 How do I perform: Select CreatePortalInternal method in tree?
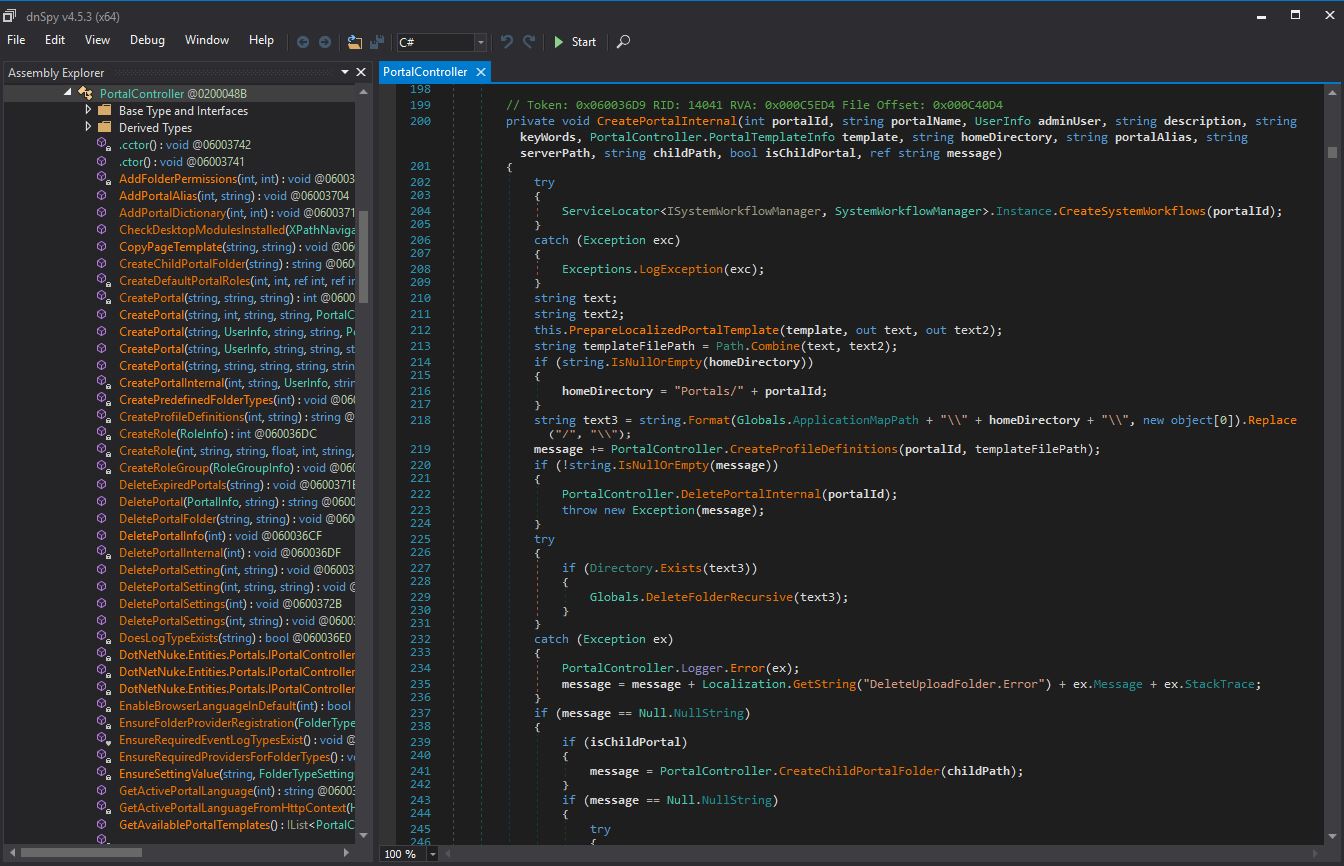click(x=236, y=382)
